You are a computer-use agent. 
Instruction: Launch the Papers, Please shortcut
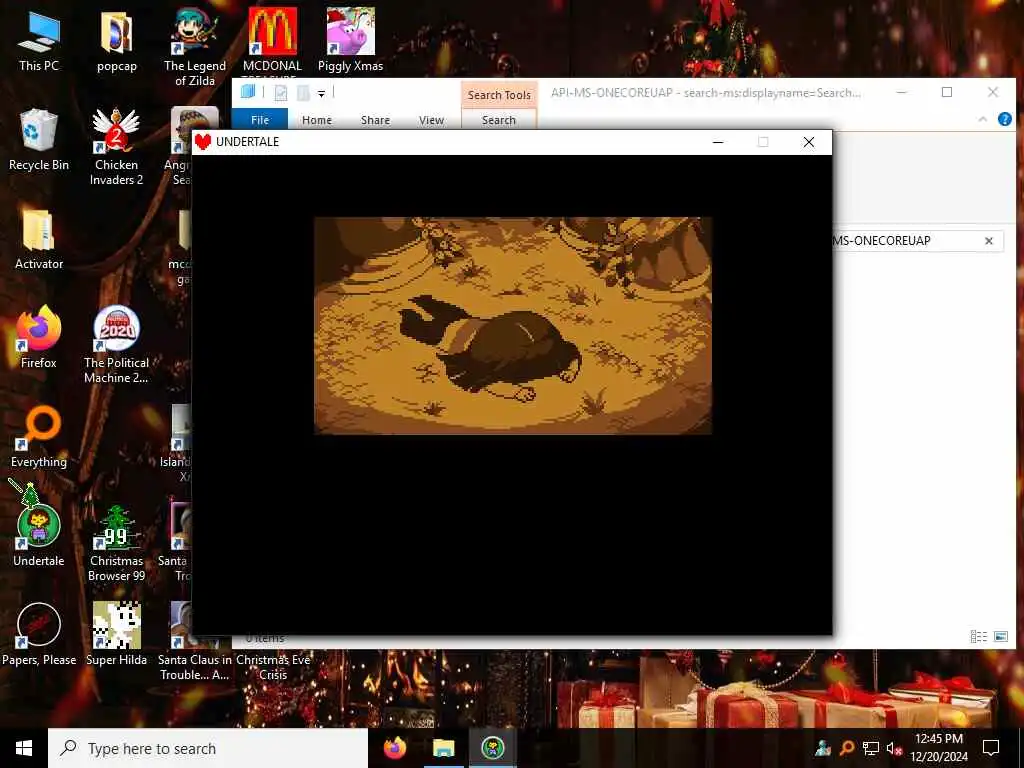point(39,635)
